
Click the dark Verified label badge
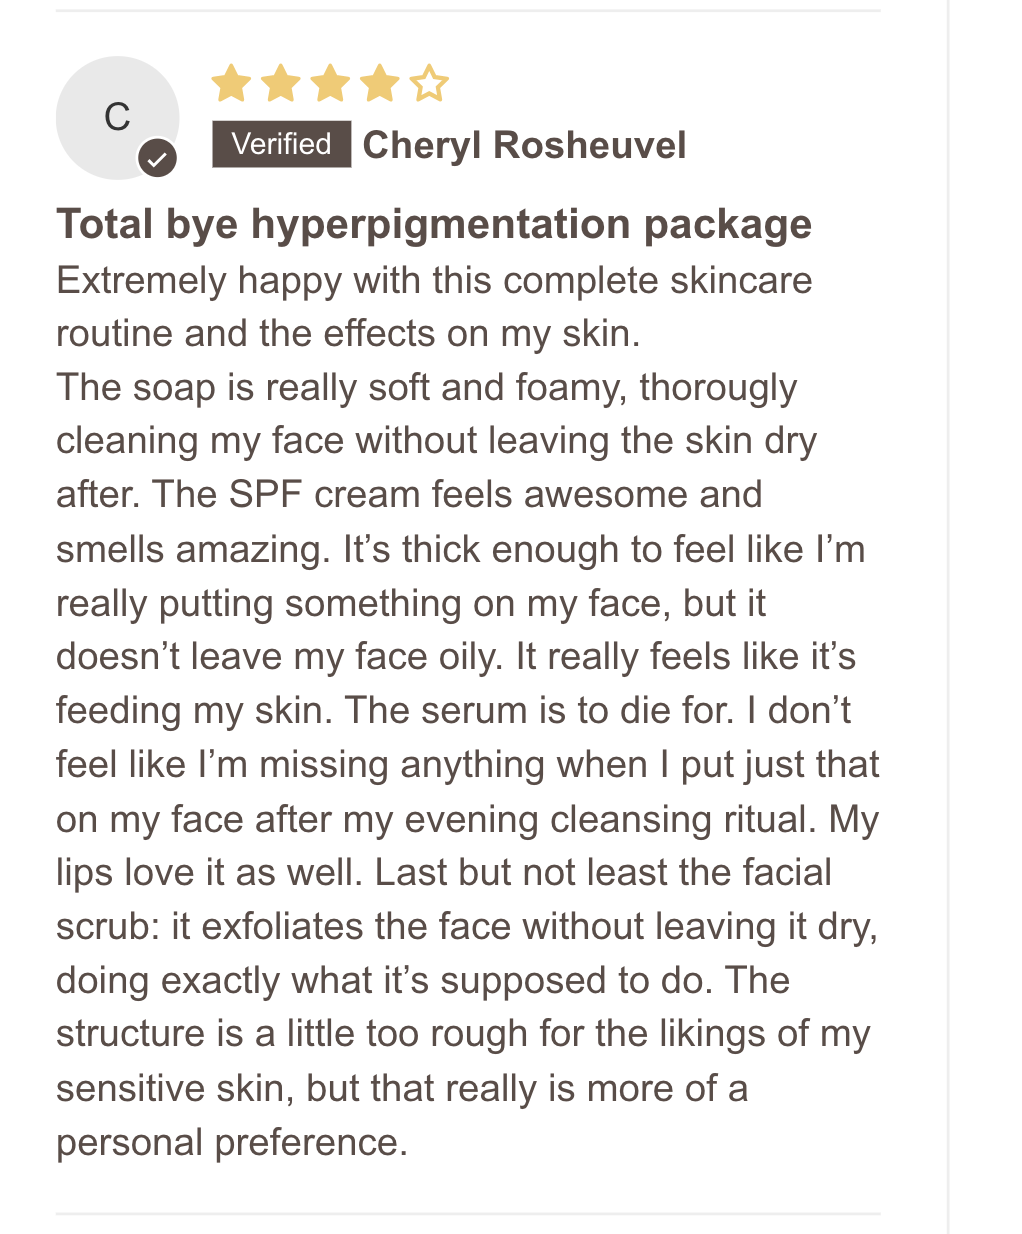tap(281, 144)
